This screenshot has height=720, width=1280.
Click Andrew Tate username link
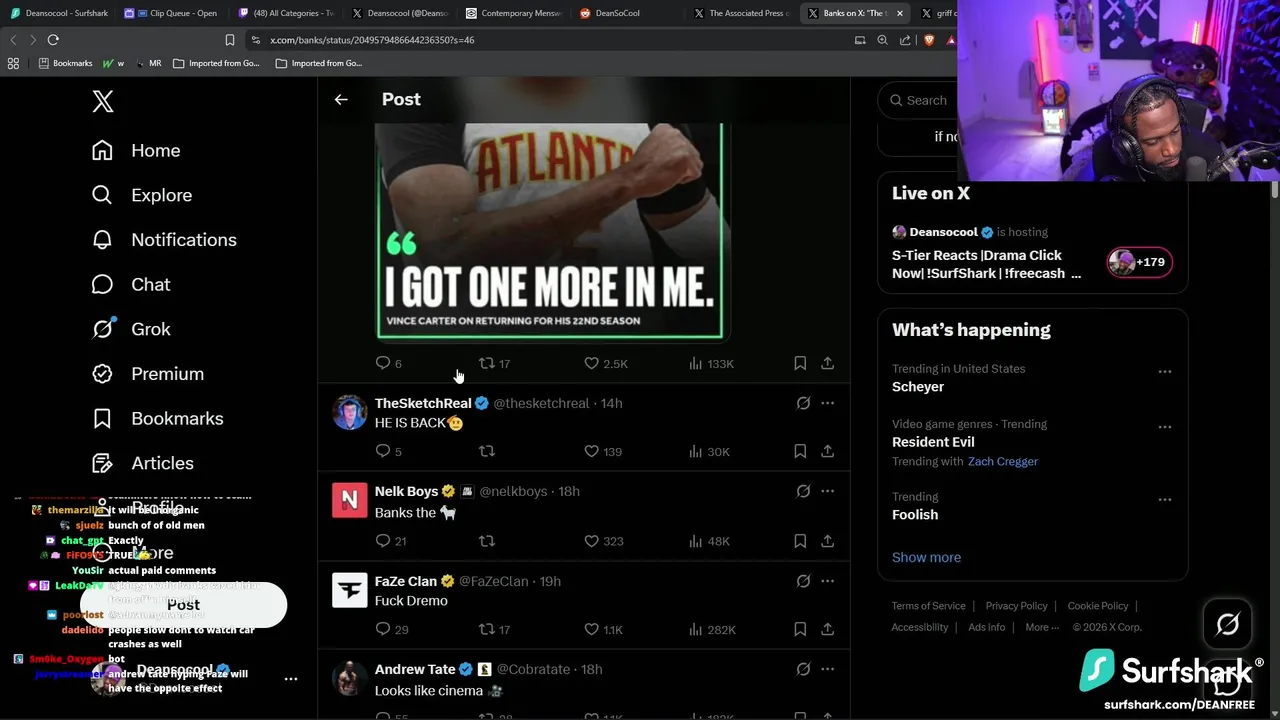(x=415, y=669)
